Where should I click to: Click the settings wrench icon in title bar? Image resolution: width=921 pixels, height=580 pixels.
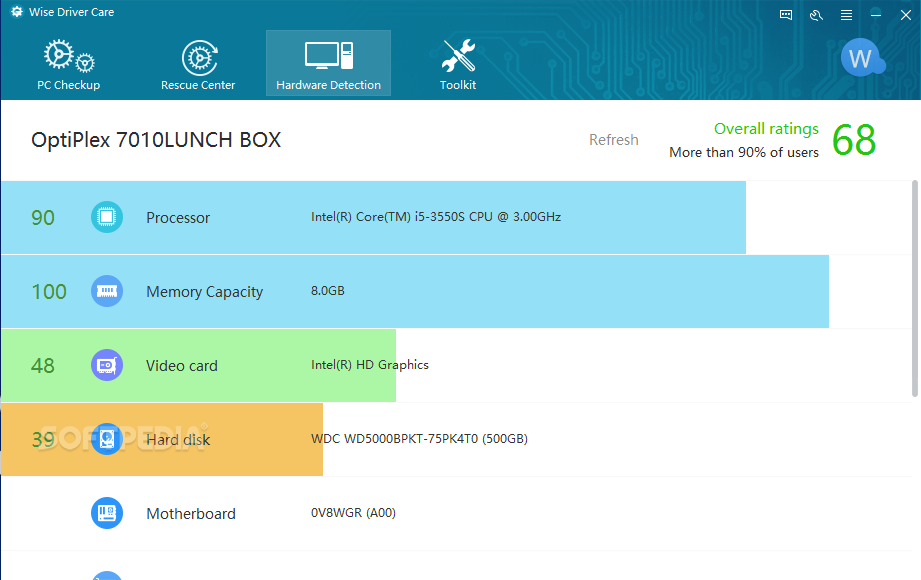(x=816, y=15)
